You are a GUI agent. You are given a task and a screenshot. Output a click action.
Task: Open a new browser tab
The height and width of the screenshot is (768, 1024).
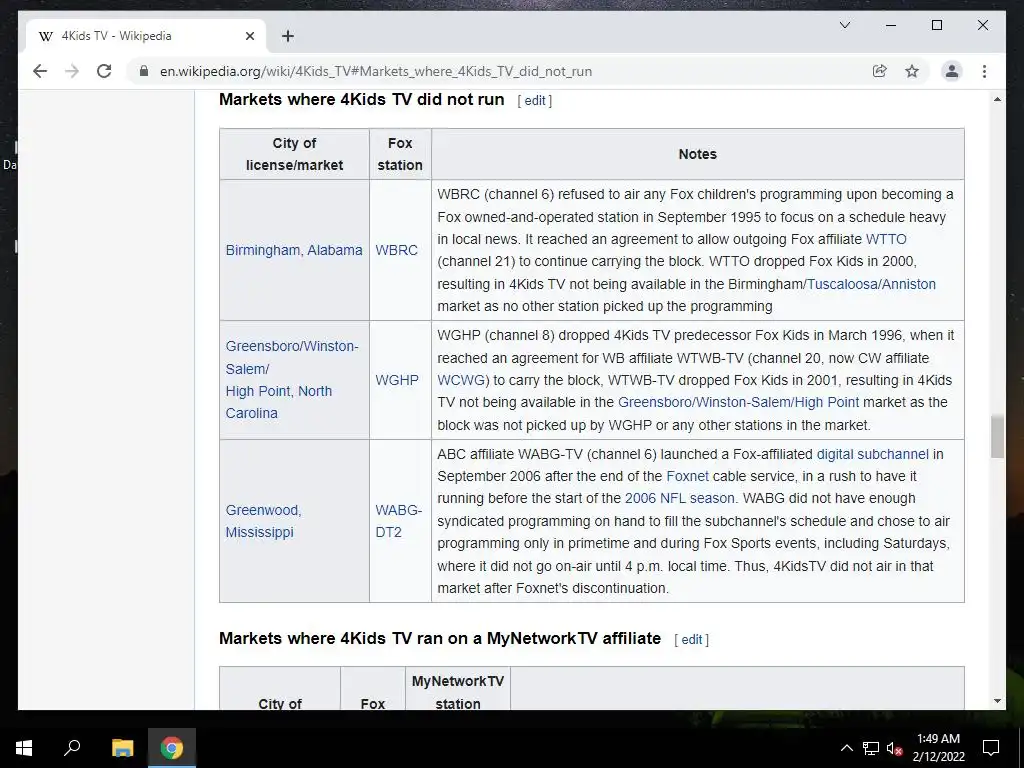click(288, 36)
